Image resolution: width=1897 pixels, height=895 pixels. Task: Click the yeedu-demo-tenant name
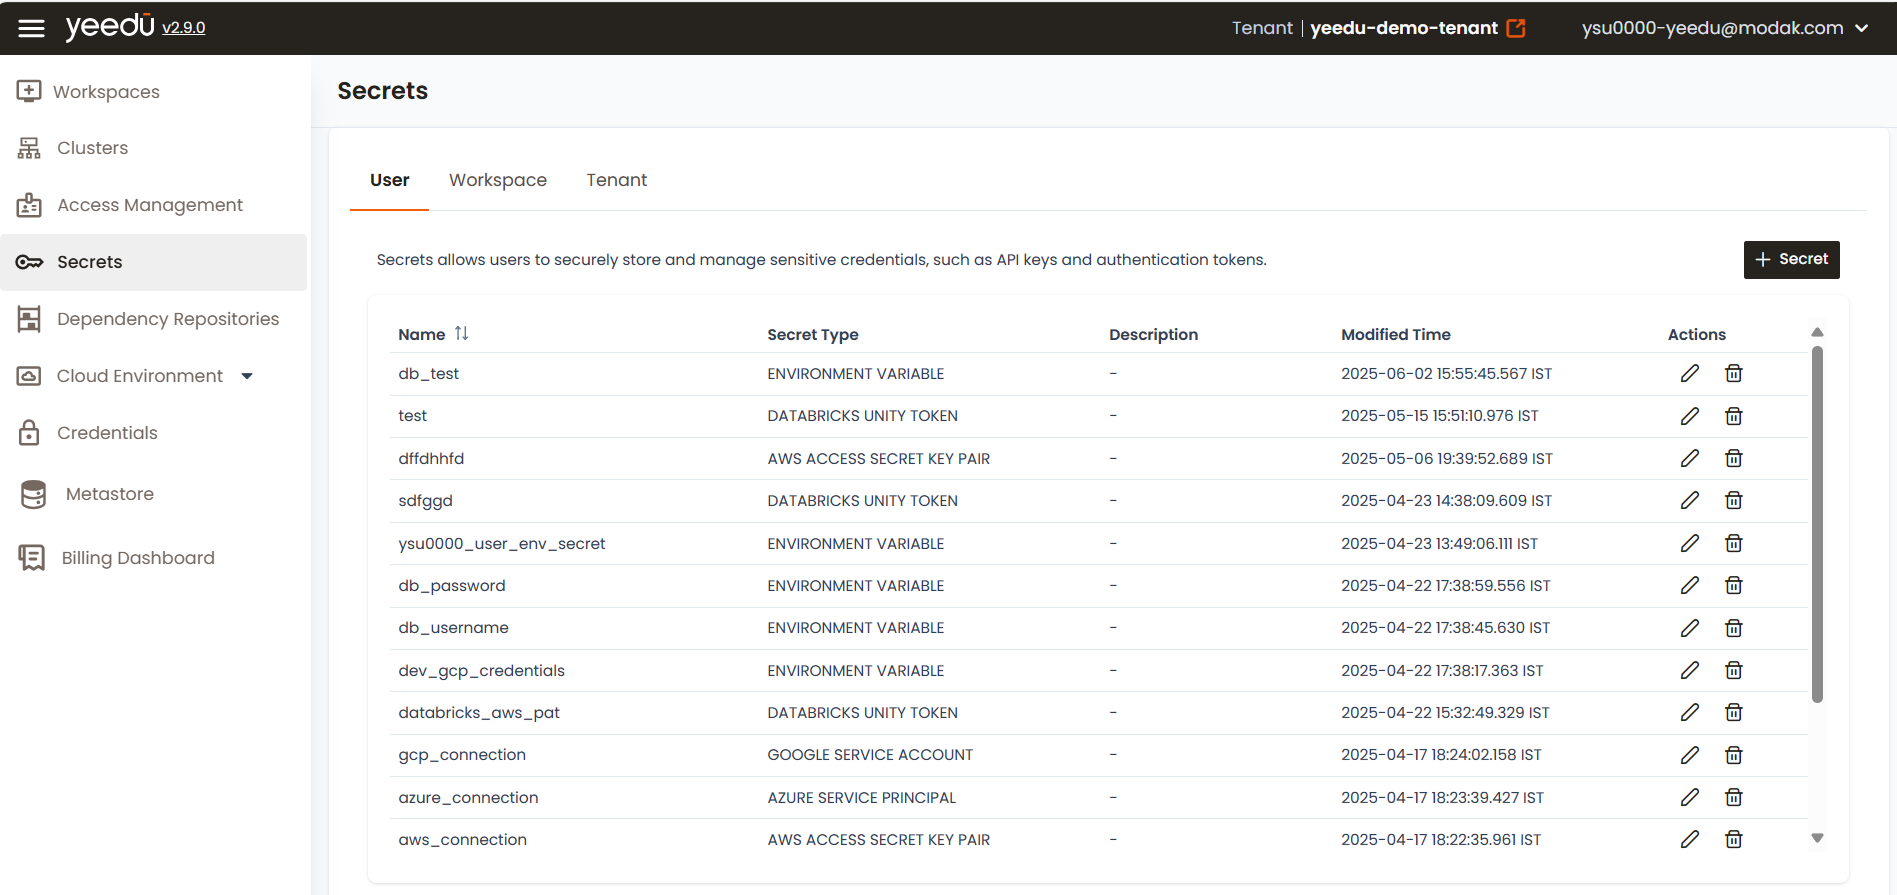(x=1404, y=28)
